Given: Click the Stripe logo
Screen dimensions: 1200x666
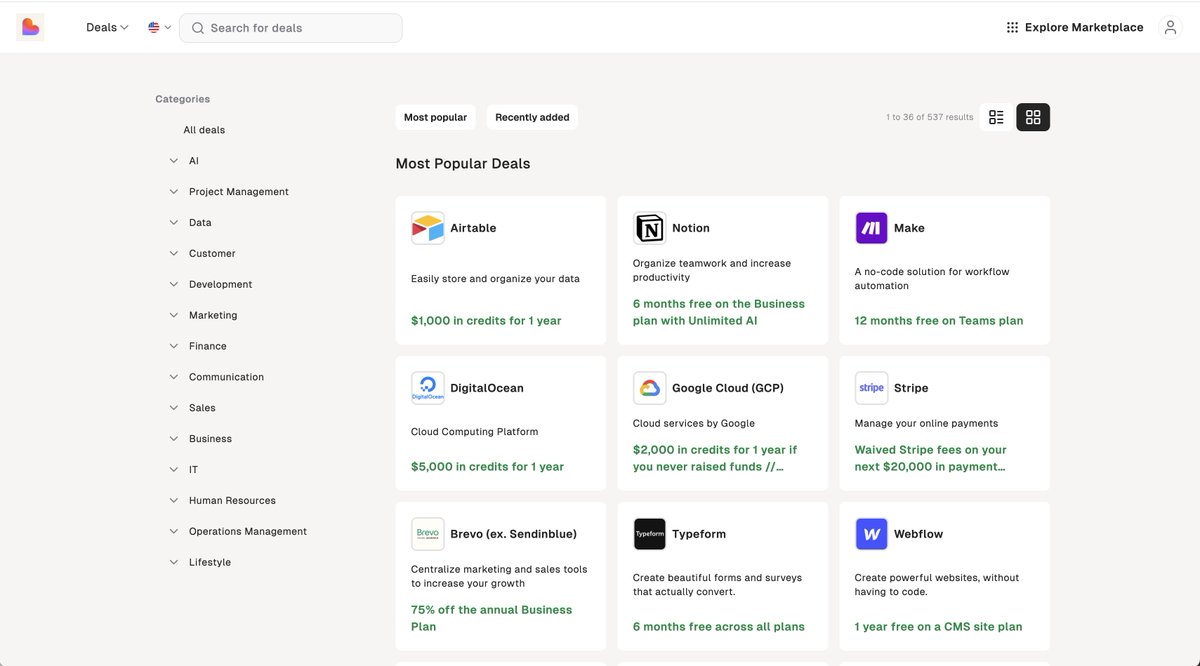Looking at the screenshot, I should pos(871,388).
